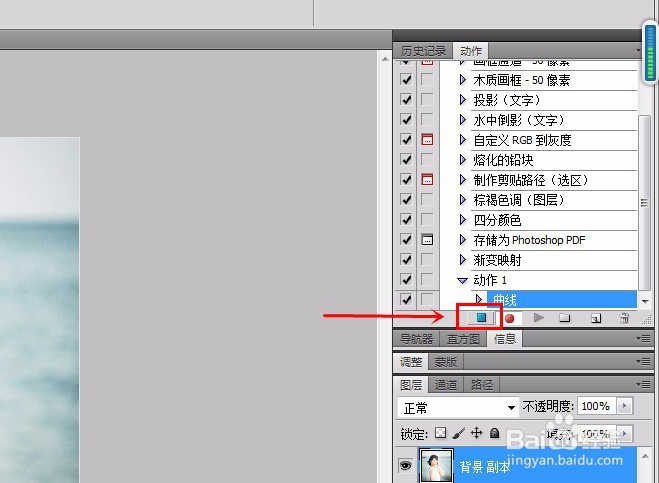Screen dimensions: 659x483
Task: Select the 动作 tab
Action: click(471, 51)
